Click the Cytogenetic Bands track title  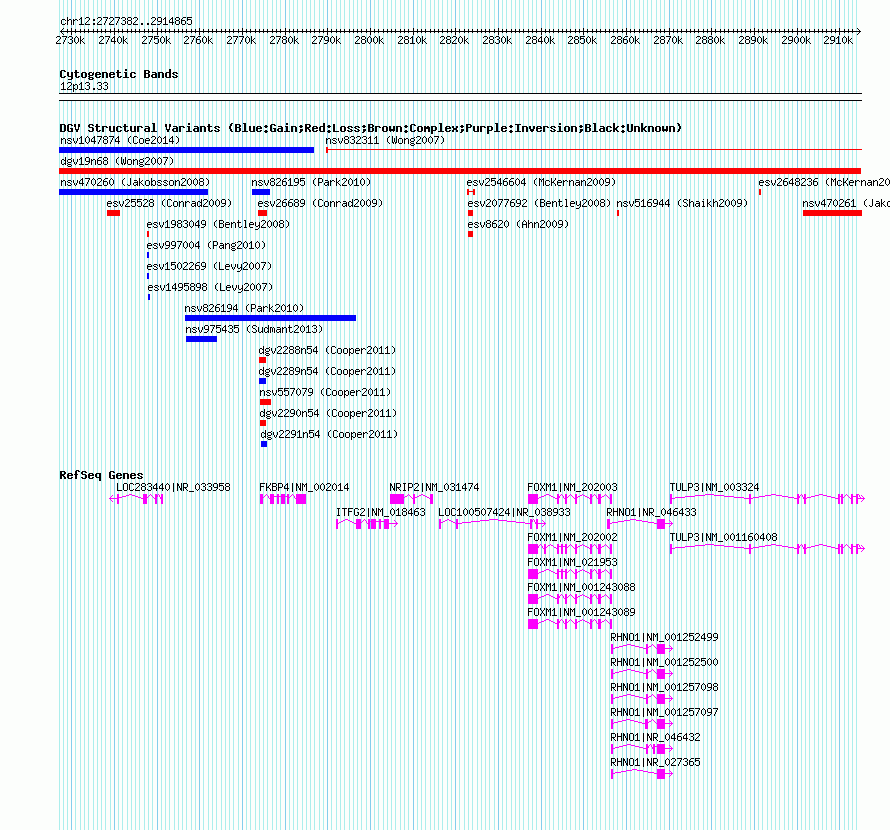pyautogui.click(x=119, y=74)
